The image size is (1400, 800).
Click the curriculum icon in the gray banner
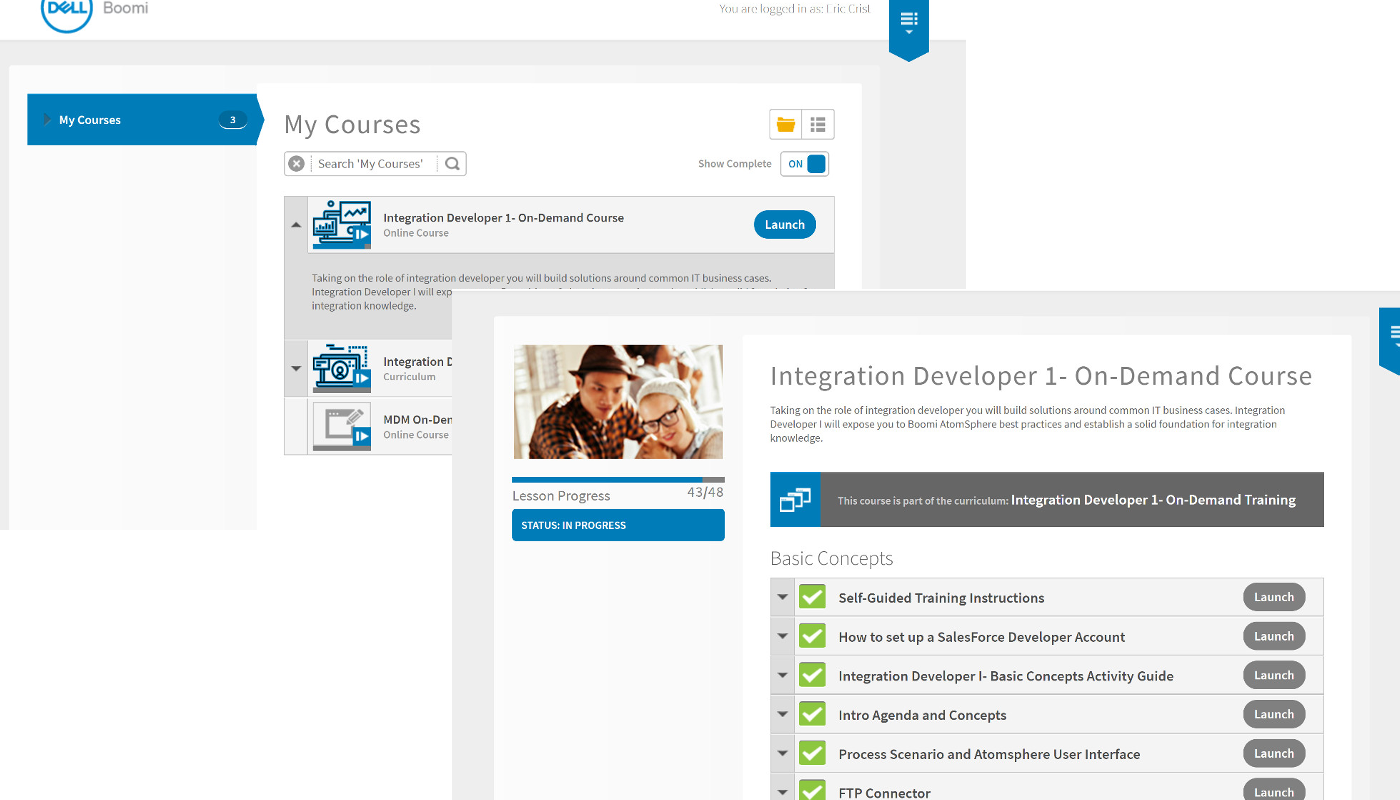(x=795, y=500)
